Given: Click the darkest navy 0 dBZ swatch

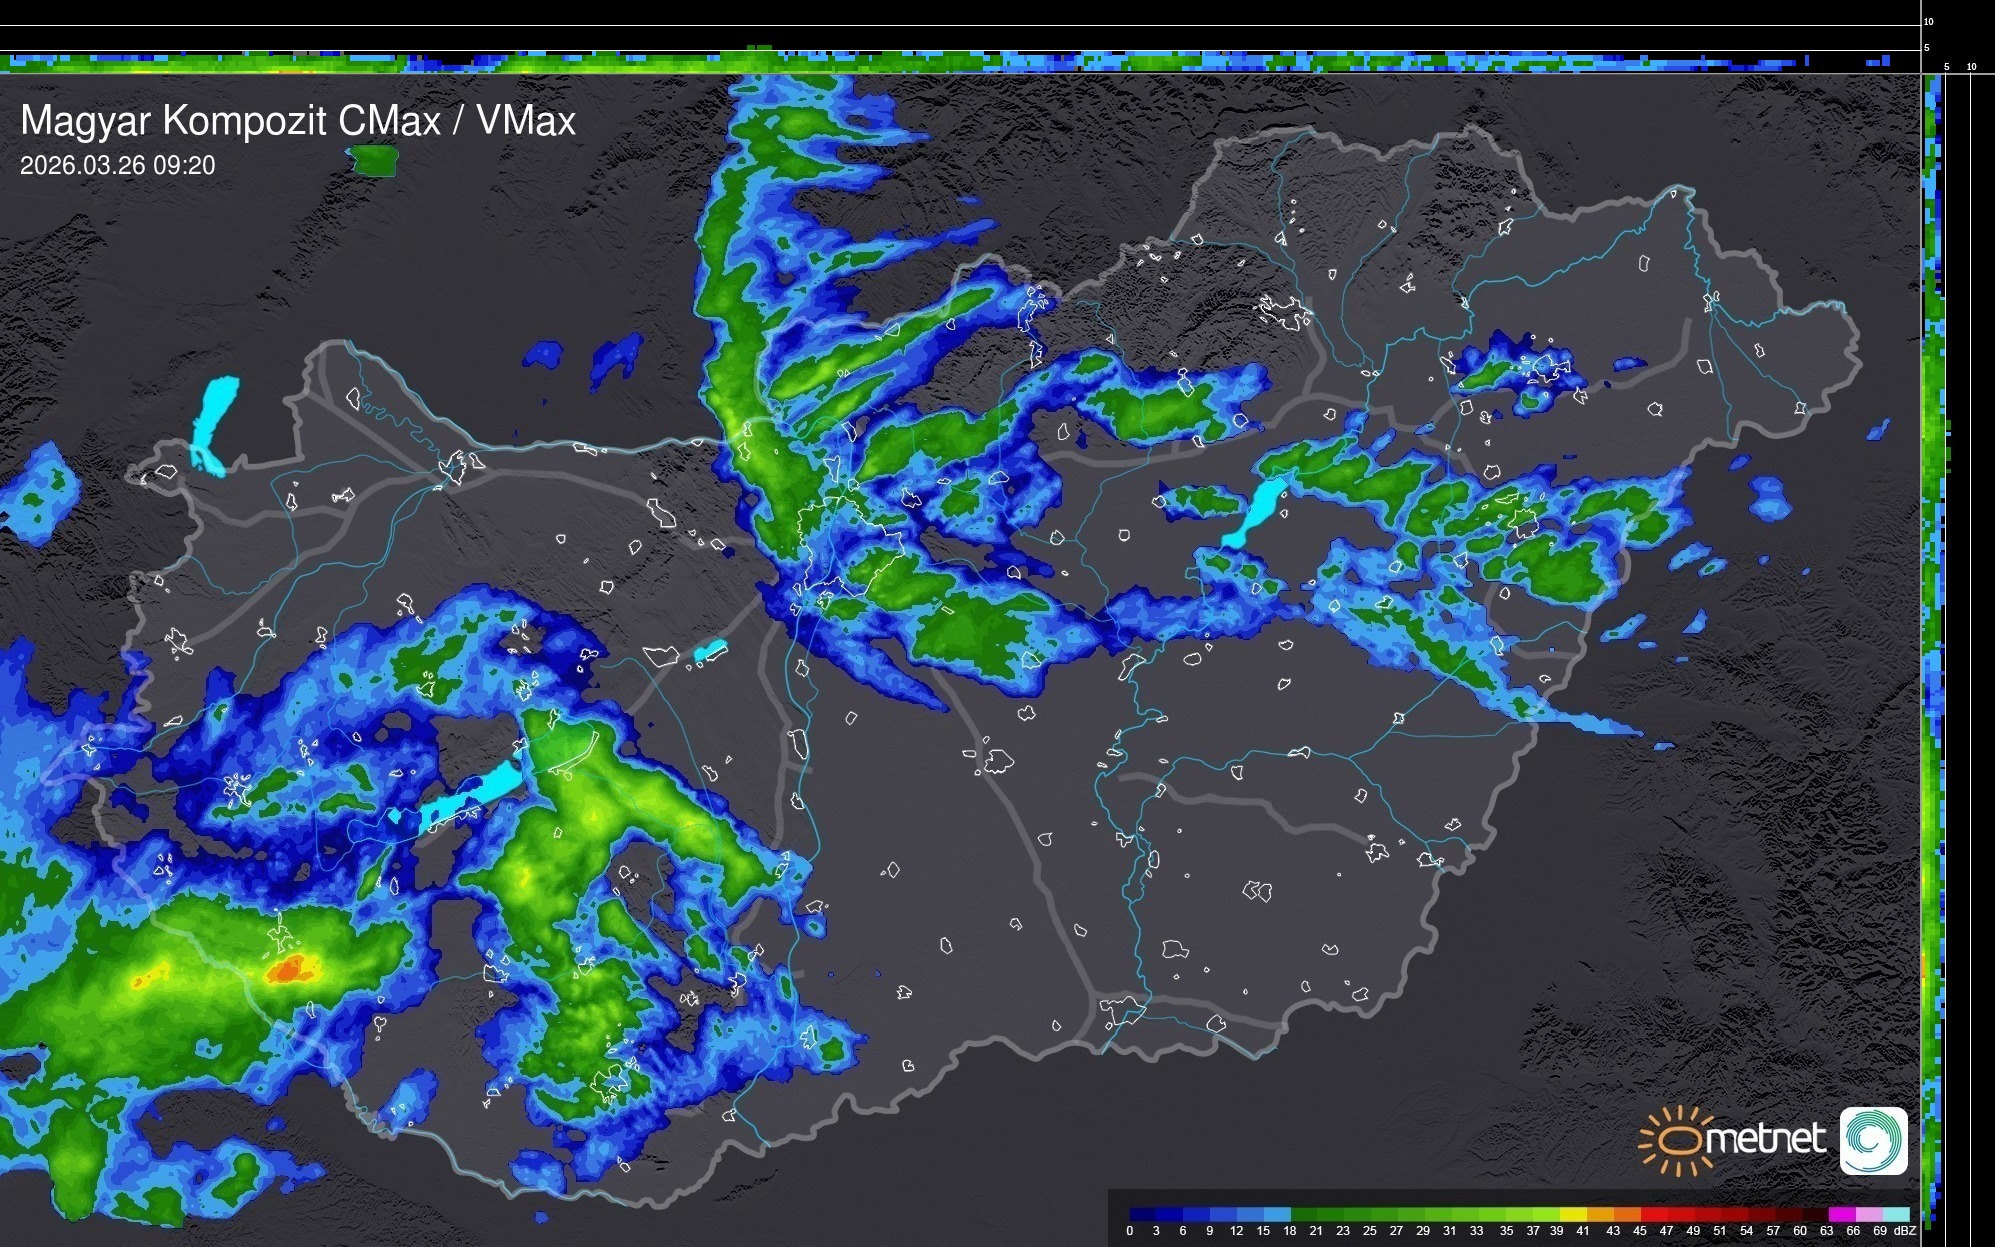Looking at the screenshot, I should [1142, 1214].
